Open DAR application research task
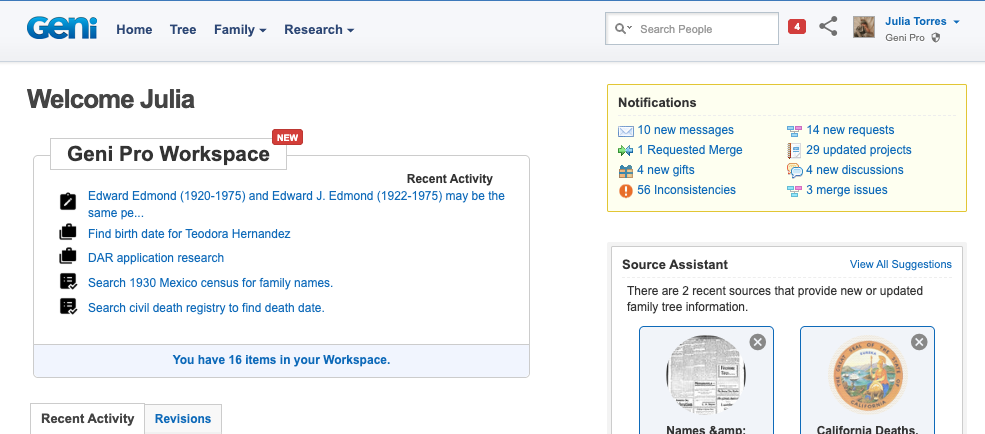The height and width of the screenshot is (434, 985). pyautogui.click(x=156, y=258)
